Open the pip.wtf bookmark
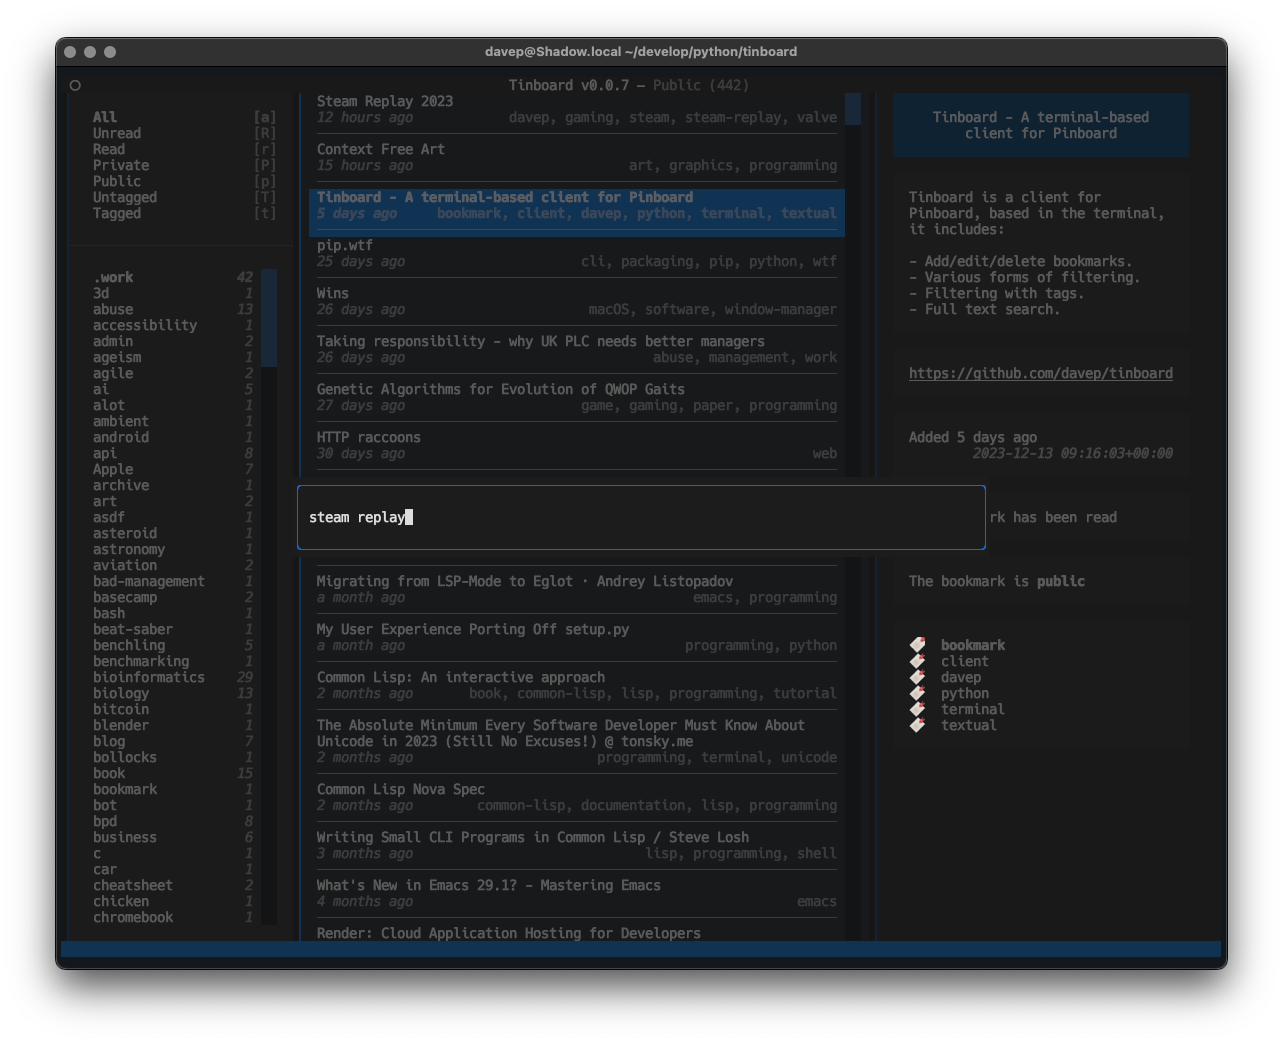Image resolution: width=1283 pixels, height=1043 pixels. pyautogui.click(x=345, y=245)
